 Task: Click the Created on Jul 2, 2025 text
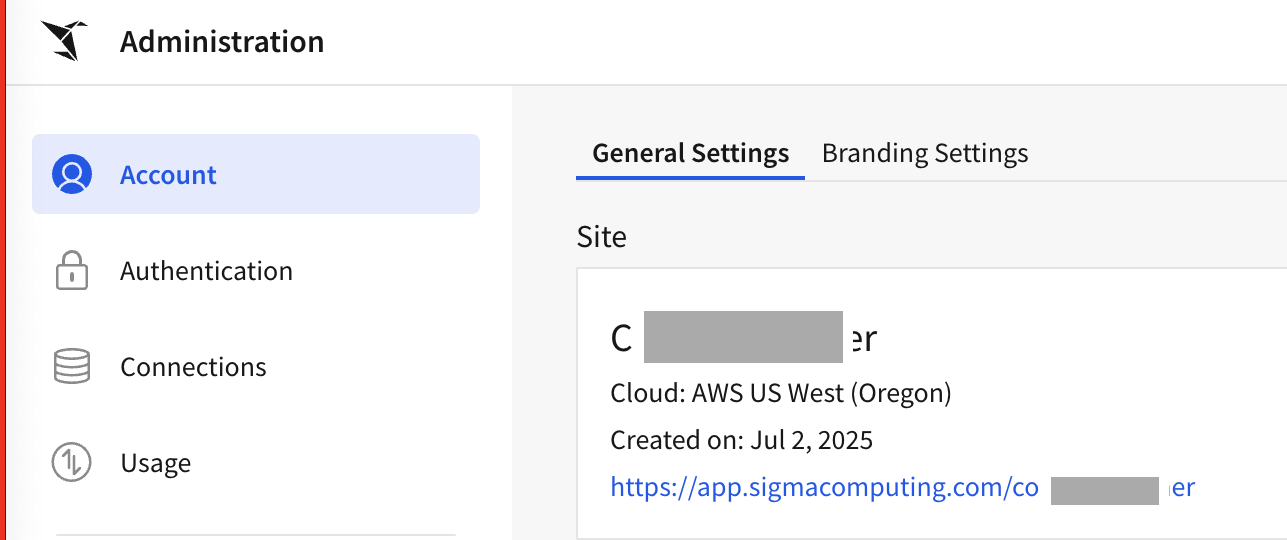point(741,440)
